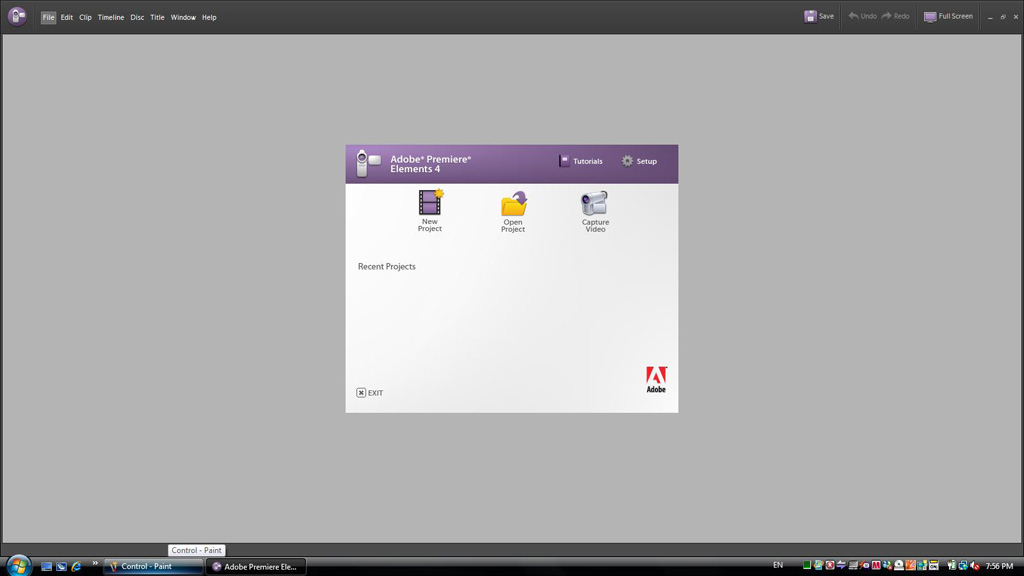Expand the quick launch overflow chevron
The height and width of the screenshot is (576, 1024).
(x=95, y=563)
